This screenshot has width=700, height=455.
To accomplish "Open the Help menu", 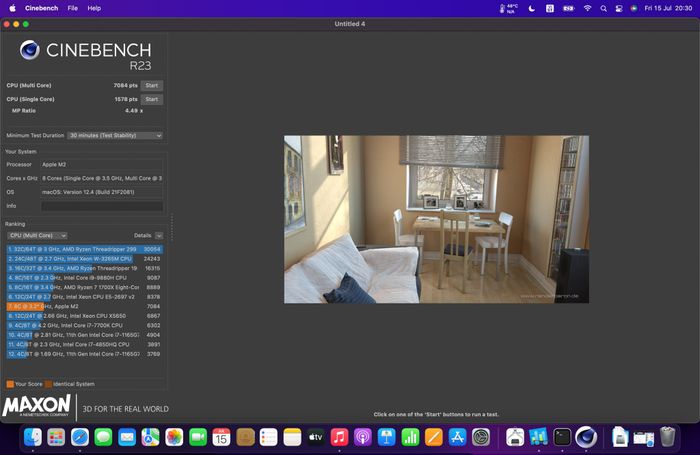I will click(x=94, y=8).
